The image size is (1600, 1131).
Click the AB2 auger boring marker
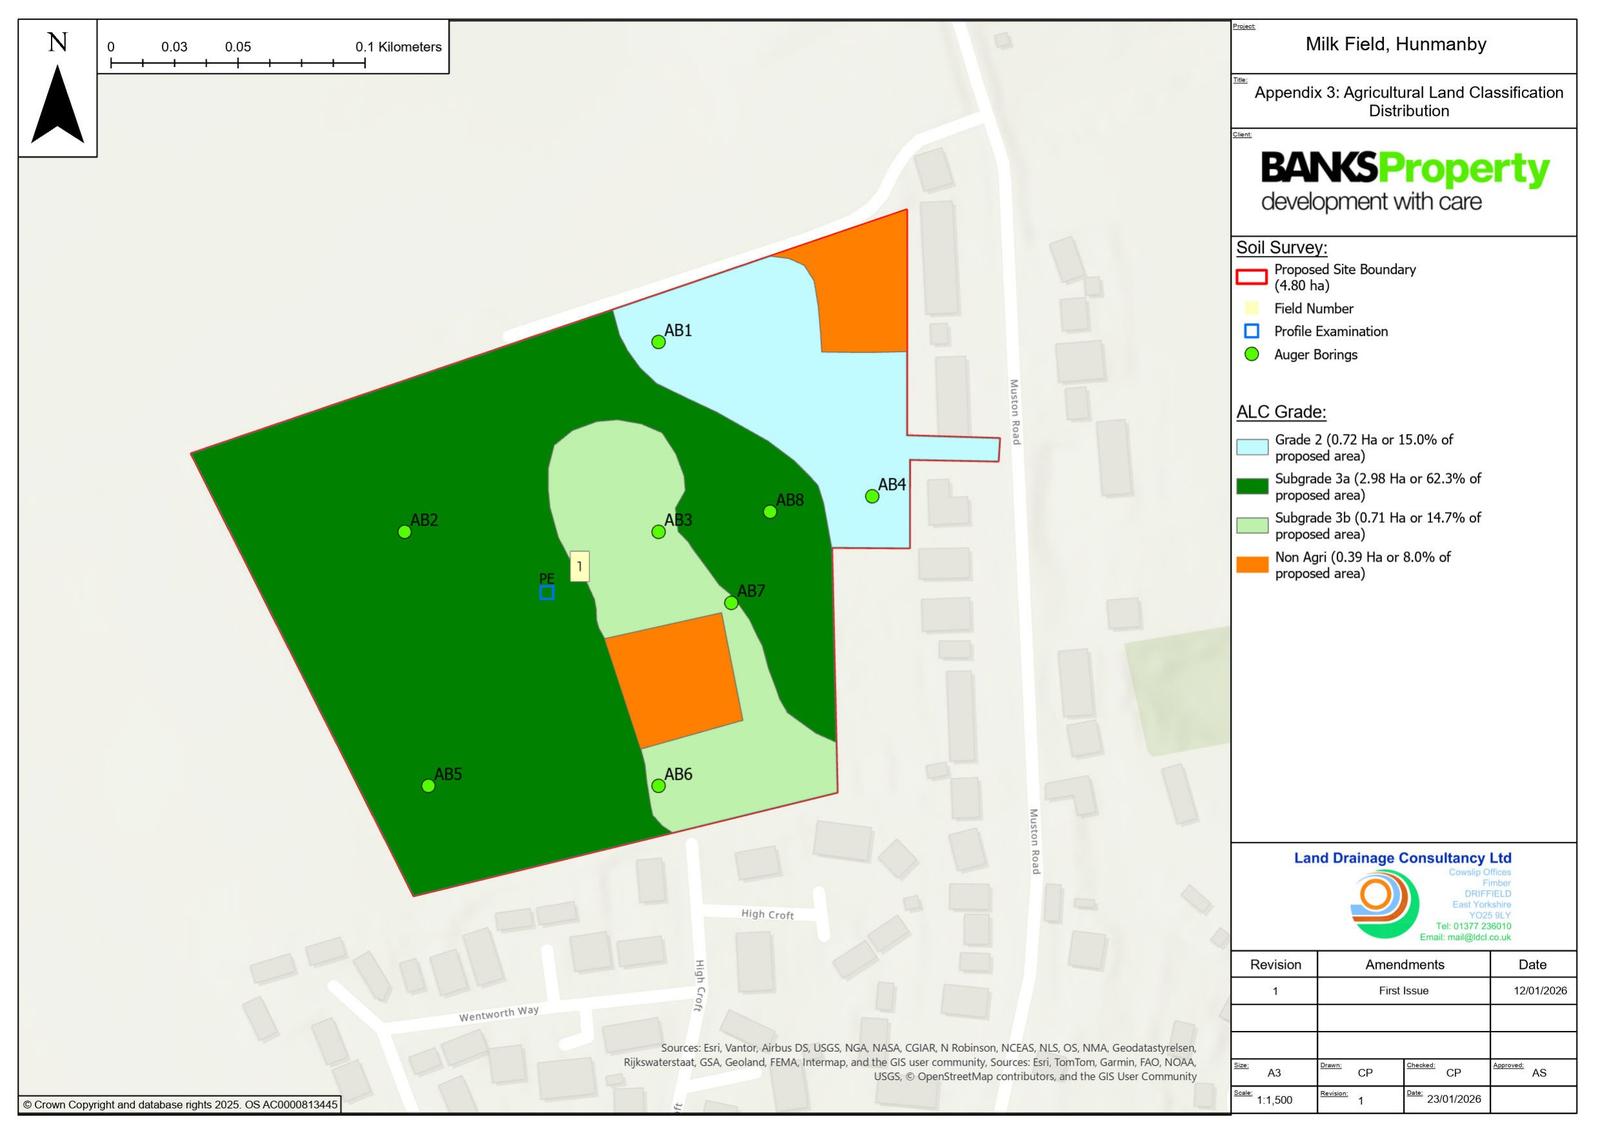(405, 532)
